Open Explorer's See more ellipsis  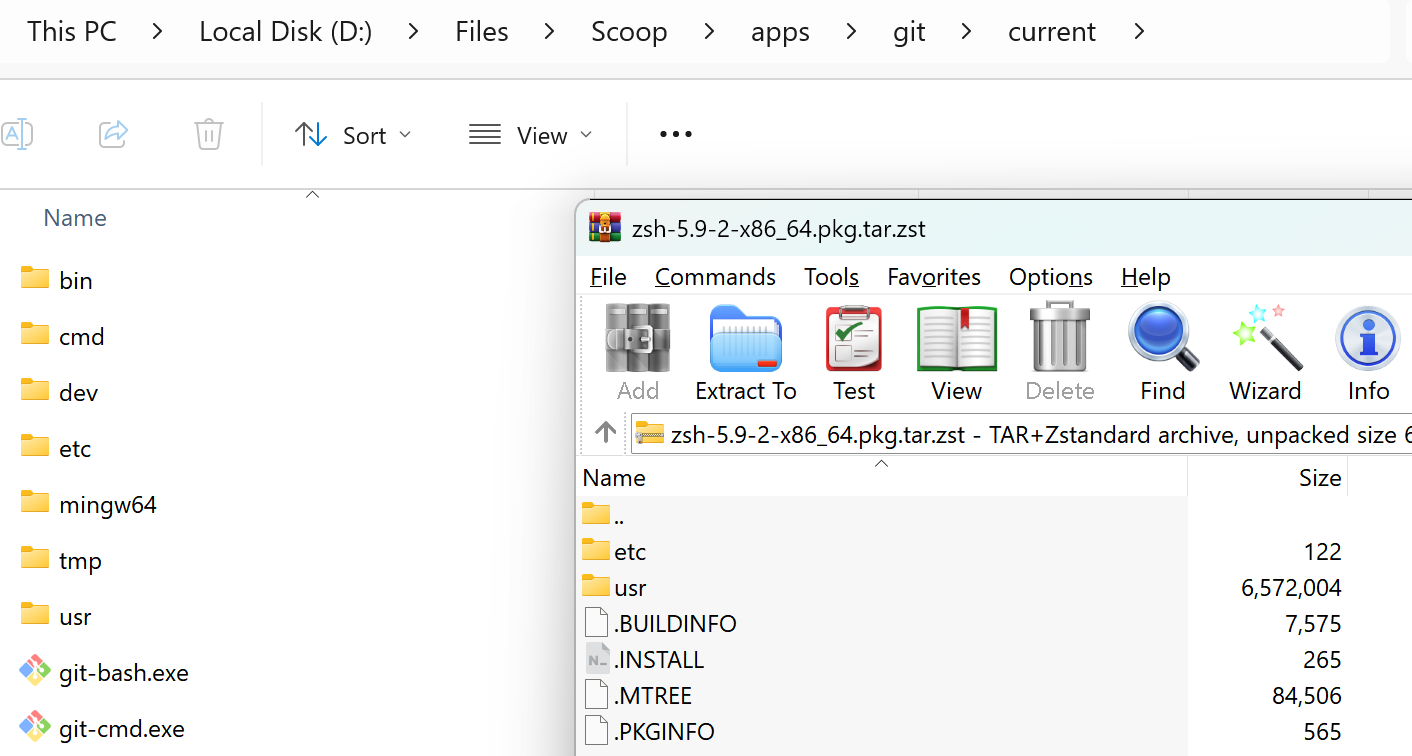[676, 134]
